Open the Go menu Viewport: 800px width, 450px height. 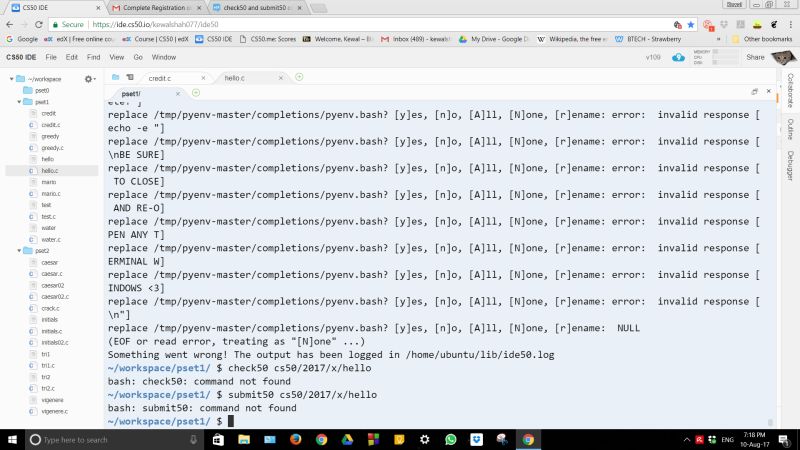coord(138,58)
